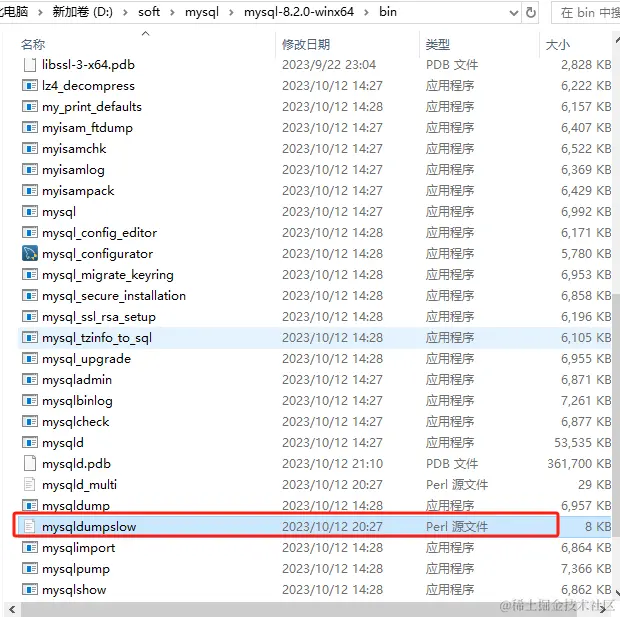The image size is (620, 617).
Task: Click the horizontal scrollbar left arrow
Action: pyautogui.click(x=12, y=609)
